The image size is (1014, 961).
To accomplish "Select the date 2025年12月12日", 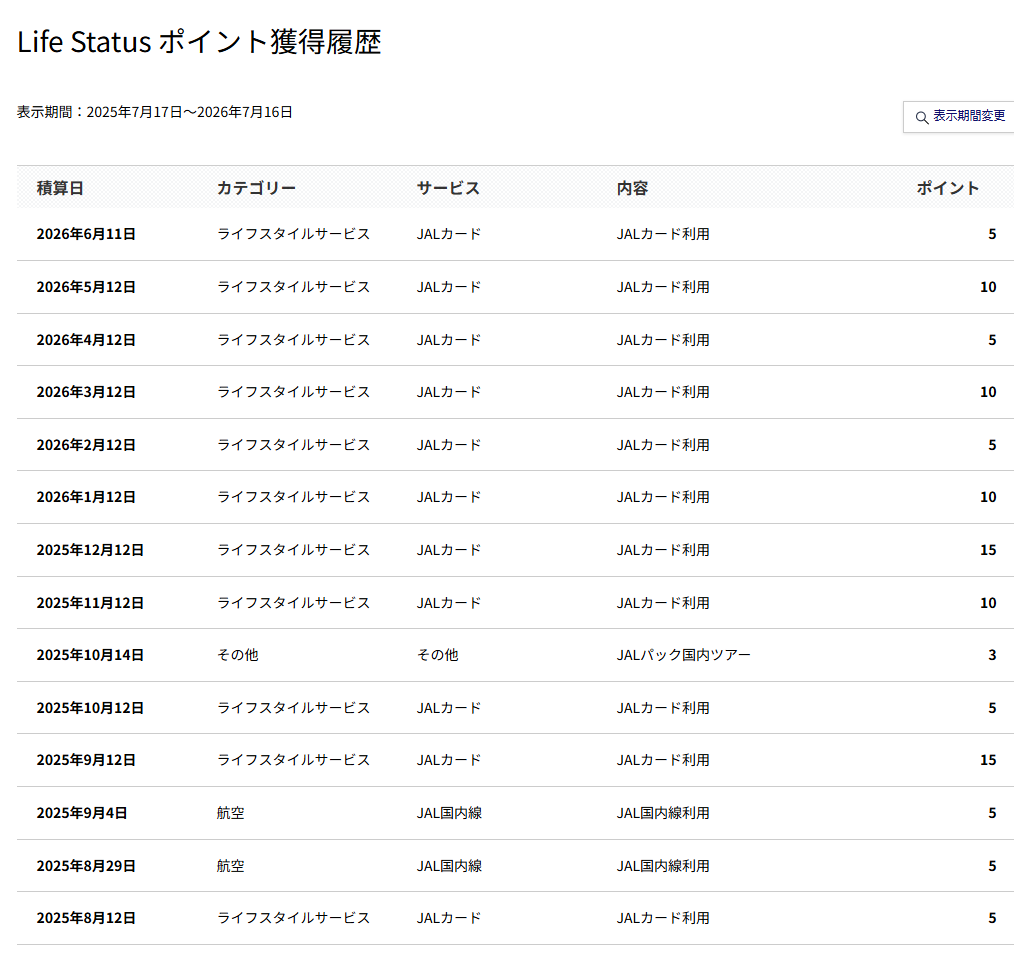I will click(90, 550).
